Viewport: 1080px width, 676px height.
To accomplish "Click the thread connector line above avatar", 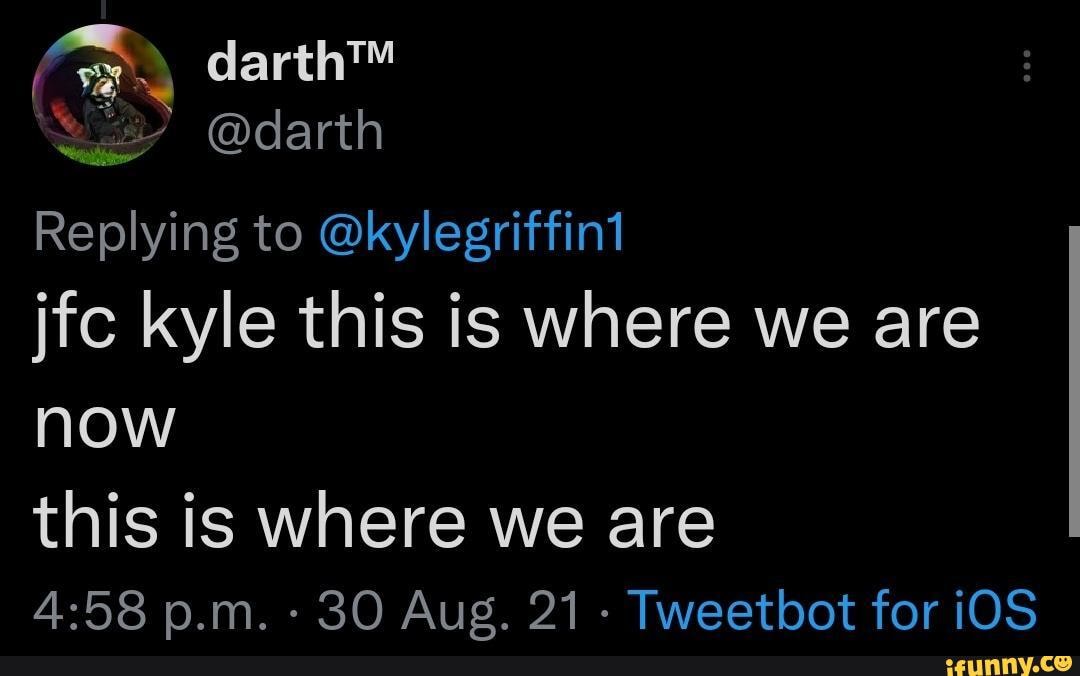I will click(x=103, y=8).
